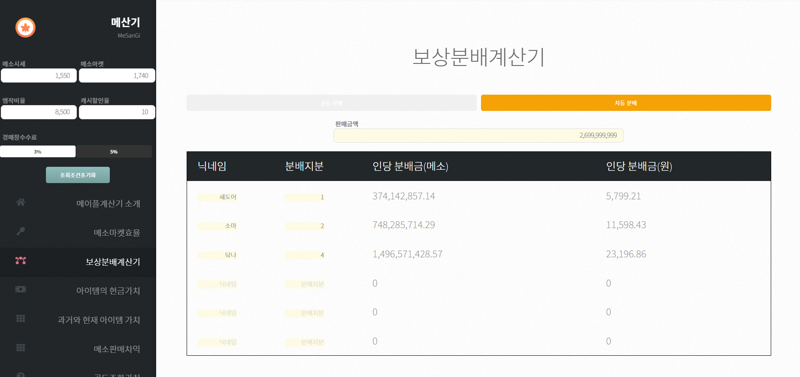Image resolution: width=800 pixels, height=377 pixels.
Task: Click the 조회조건초기화 reset button
Action: [78, 175]
